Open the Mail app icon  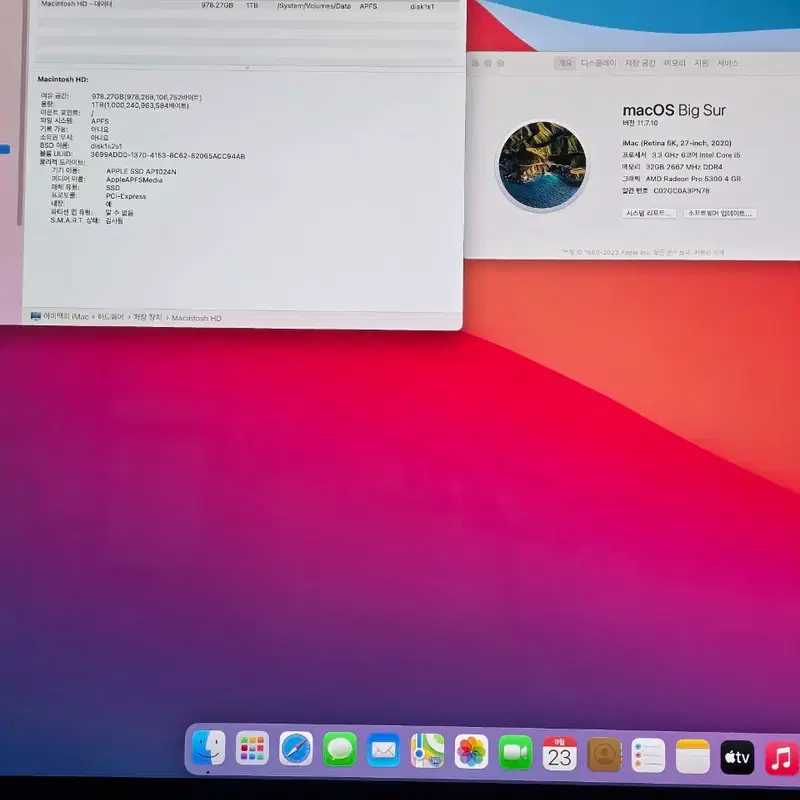384,750
